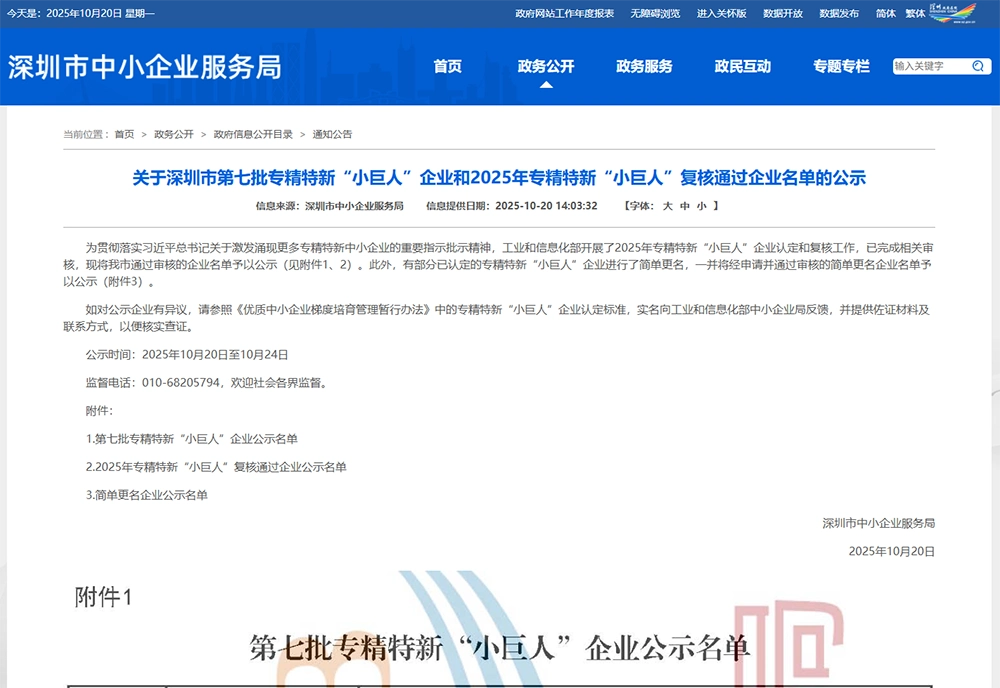Set font size to small (小)
The height and width of the screenshot is (688, 1000).
click(701, 206)
